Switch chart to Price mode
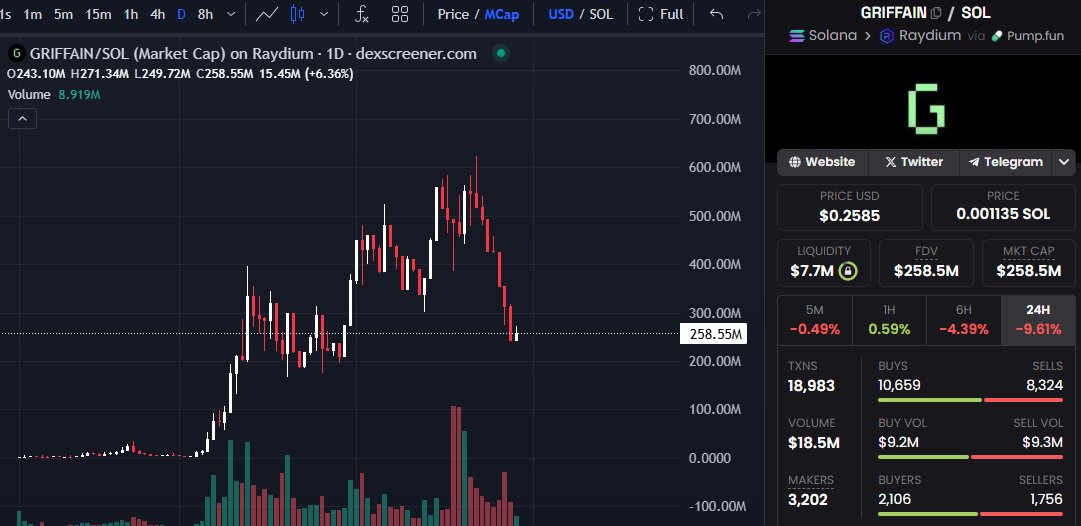Screen dimensions: 1081x526 [x=453, y=14]
